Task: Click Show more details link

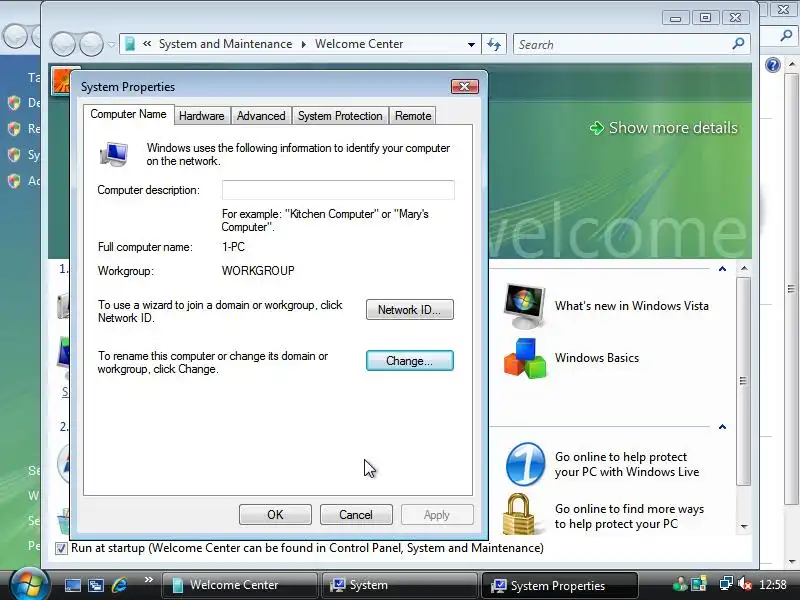Action: [x=673, y=128]
